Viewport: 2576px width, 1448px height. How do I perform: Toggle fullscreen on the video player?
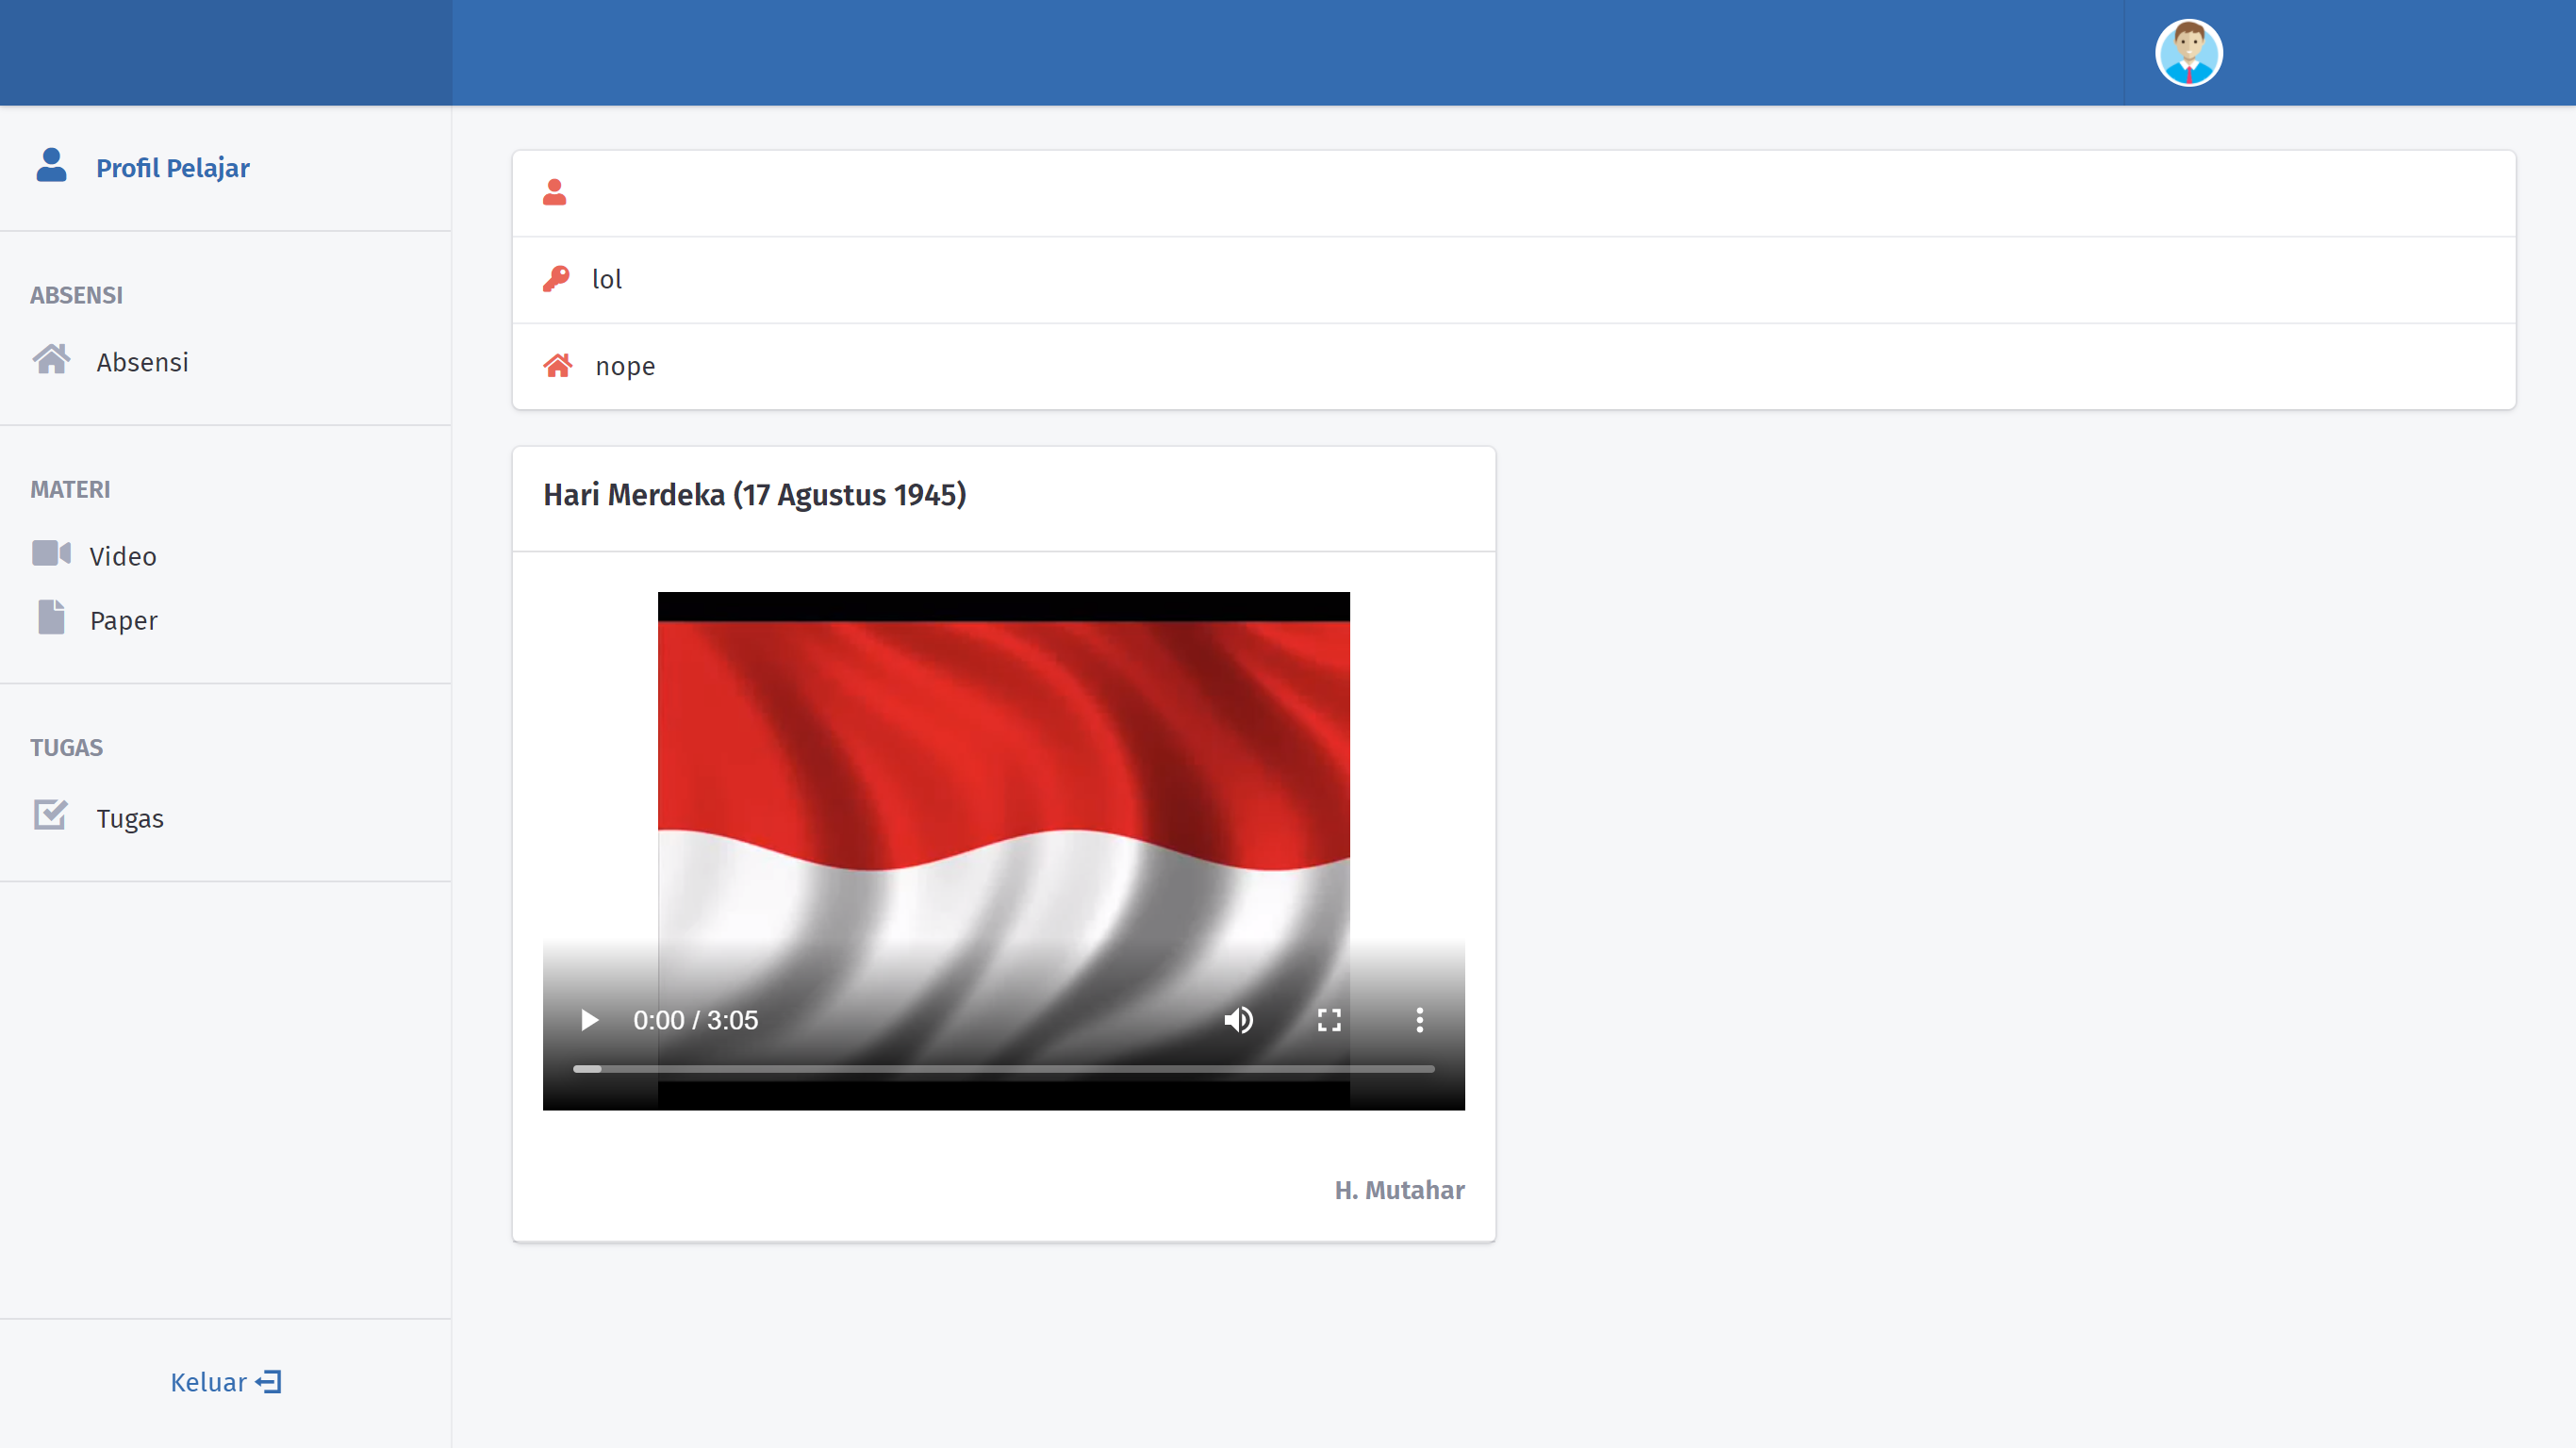coord(1329,1020)
